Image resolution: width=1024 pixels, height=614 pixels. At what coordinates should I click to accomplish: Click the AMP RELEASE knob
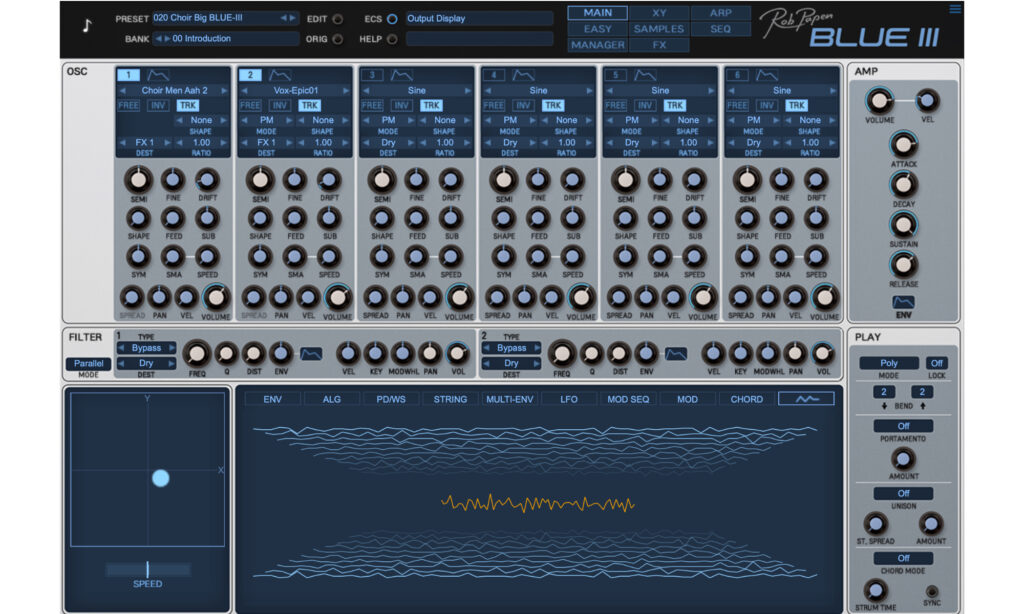tap(903, 265)
